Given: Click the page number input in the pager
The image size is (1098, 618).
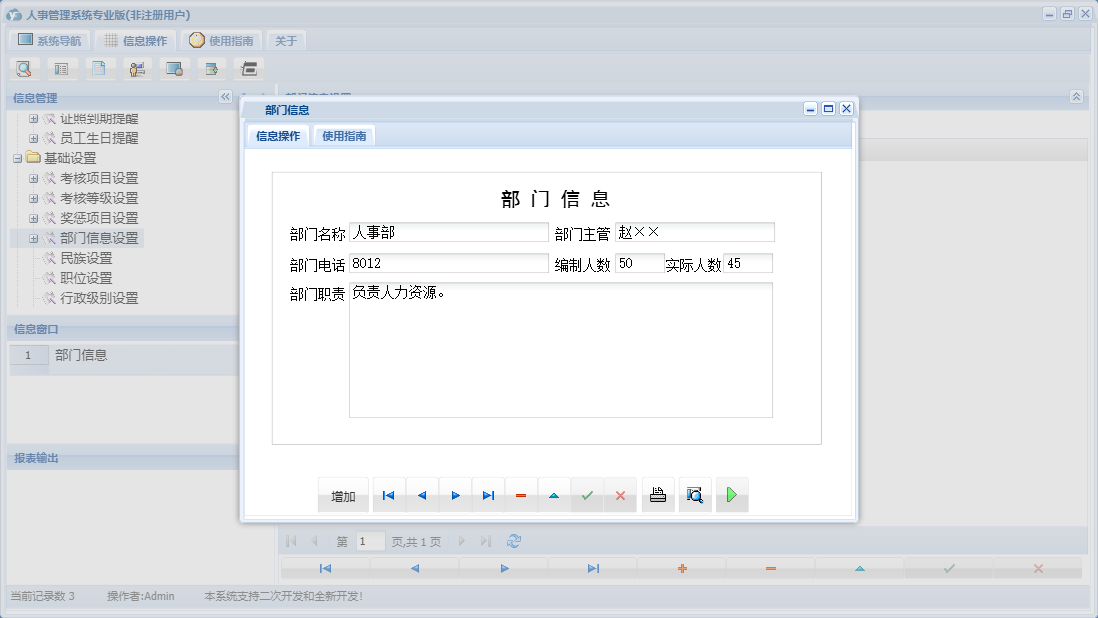Looking at the screenshot, I should click(x=369, y=540).
